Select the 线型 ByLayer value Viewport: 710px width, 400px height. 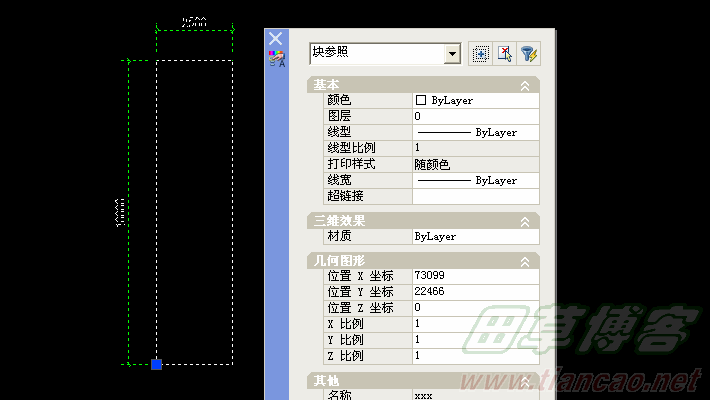[x=475, y=132]
